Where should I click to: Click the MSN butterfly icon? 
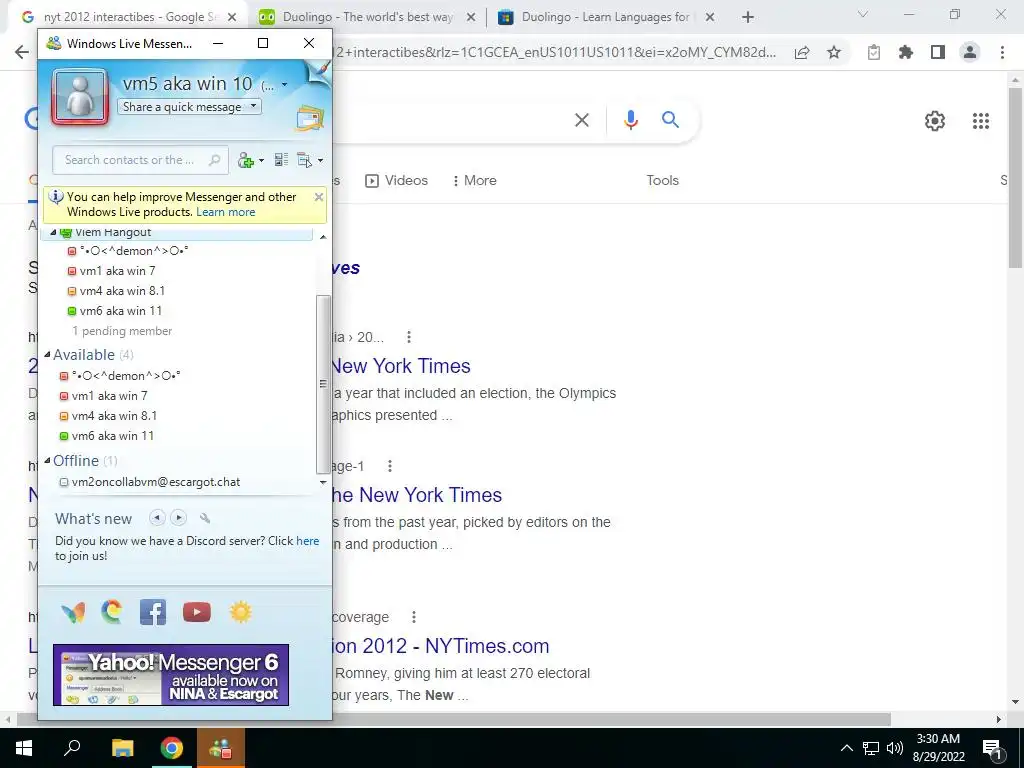tap(73, 613)
